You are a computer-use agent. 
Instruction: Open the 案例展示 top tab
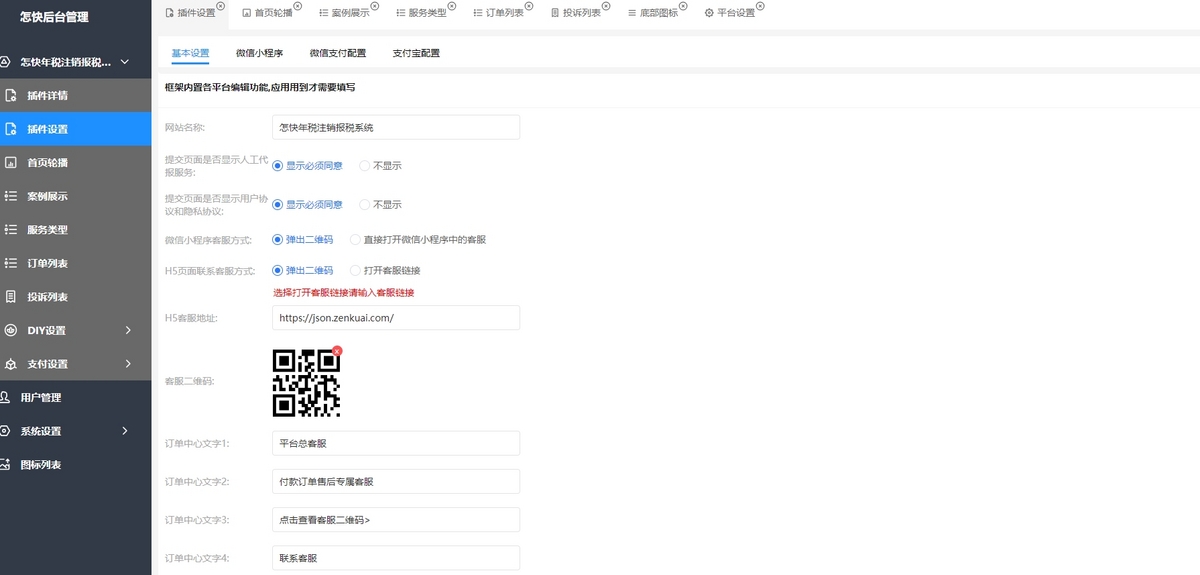pyautogui.click(x=344, y=13)
